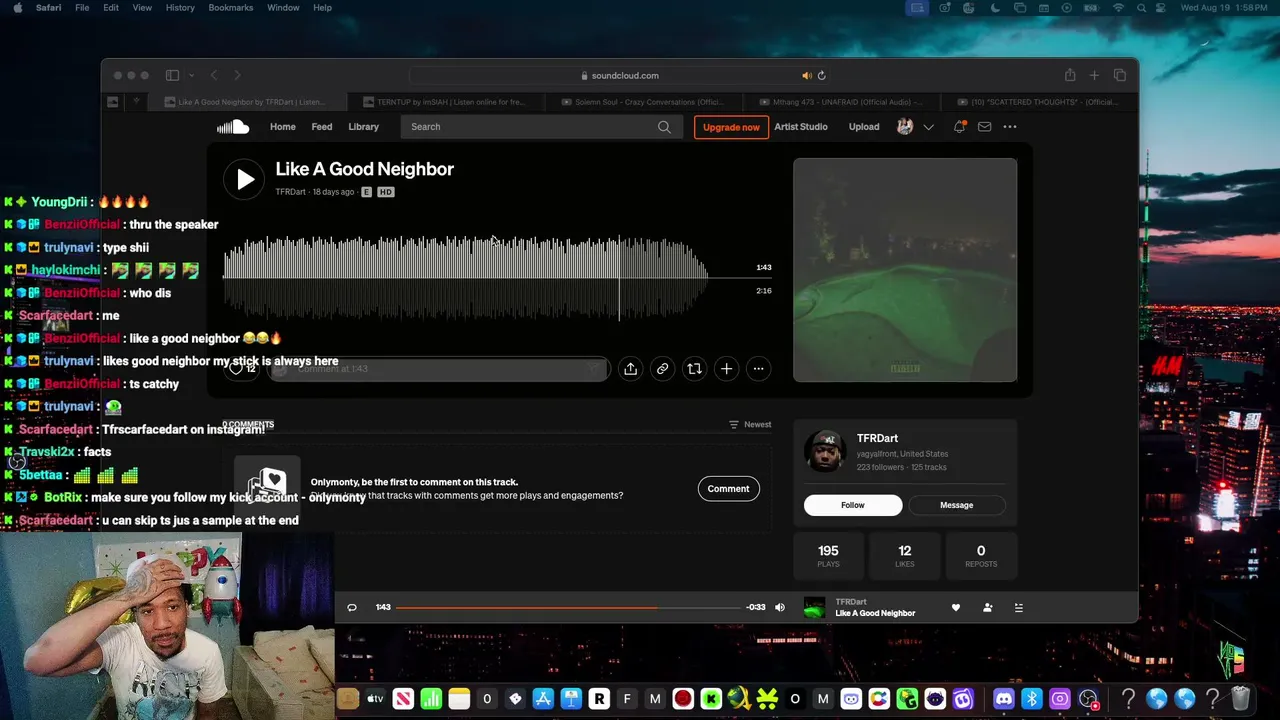Open the track artwork image

(905, 270)
